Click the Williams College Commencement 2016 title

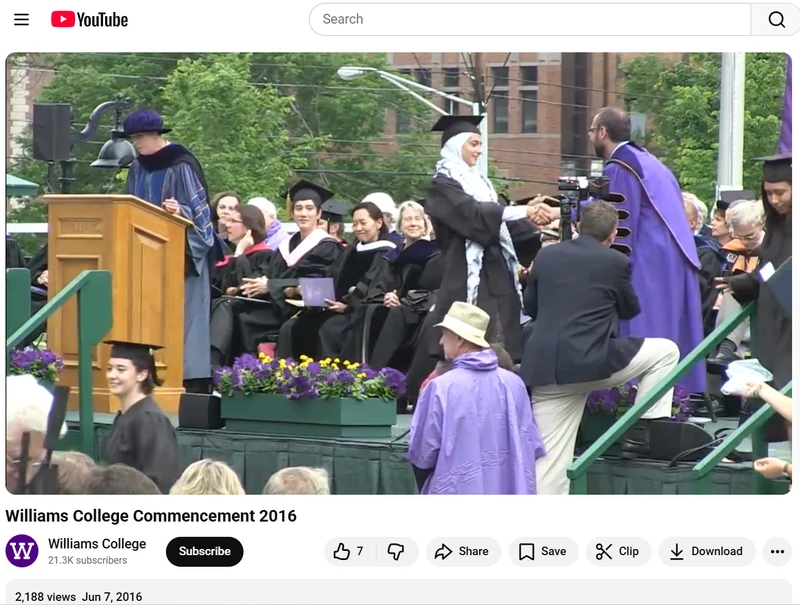tap(151, 516)
